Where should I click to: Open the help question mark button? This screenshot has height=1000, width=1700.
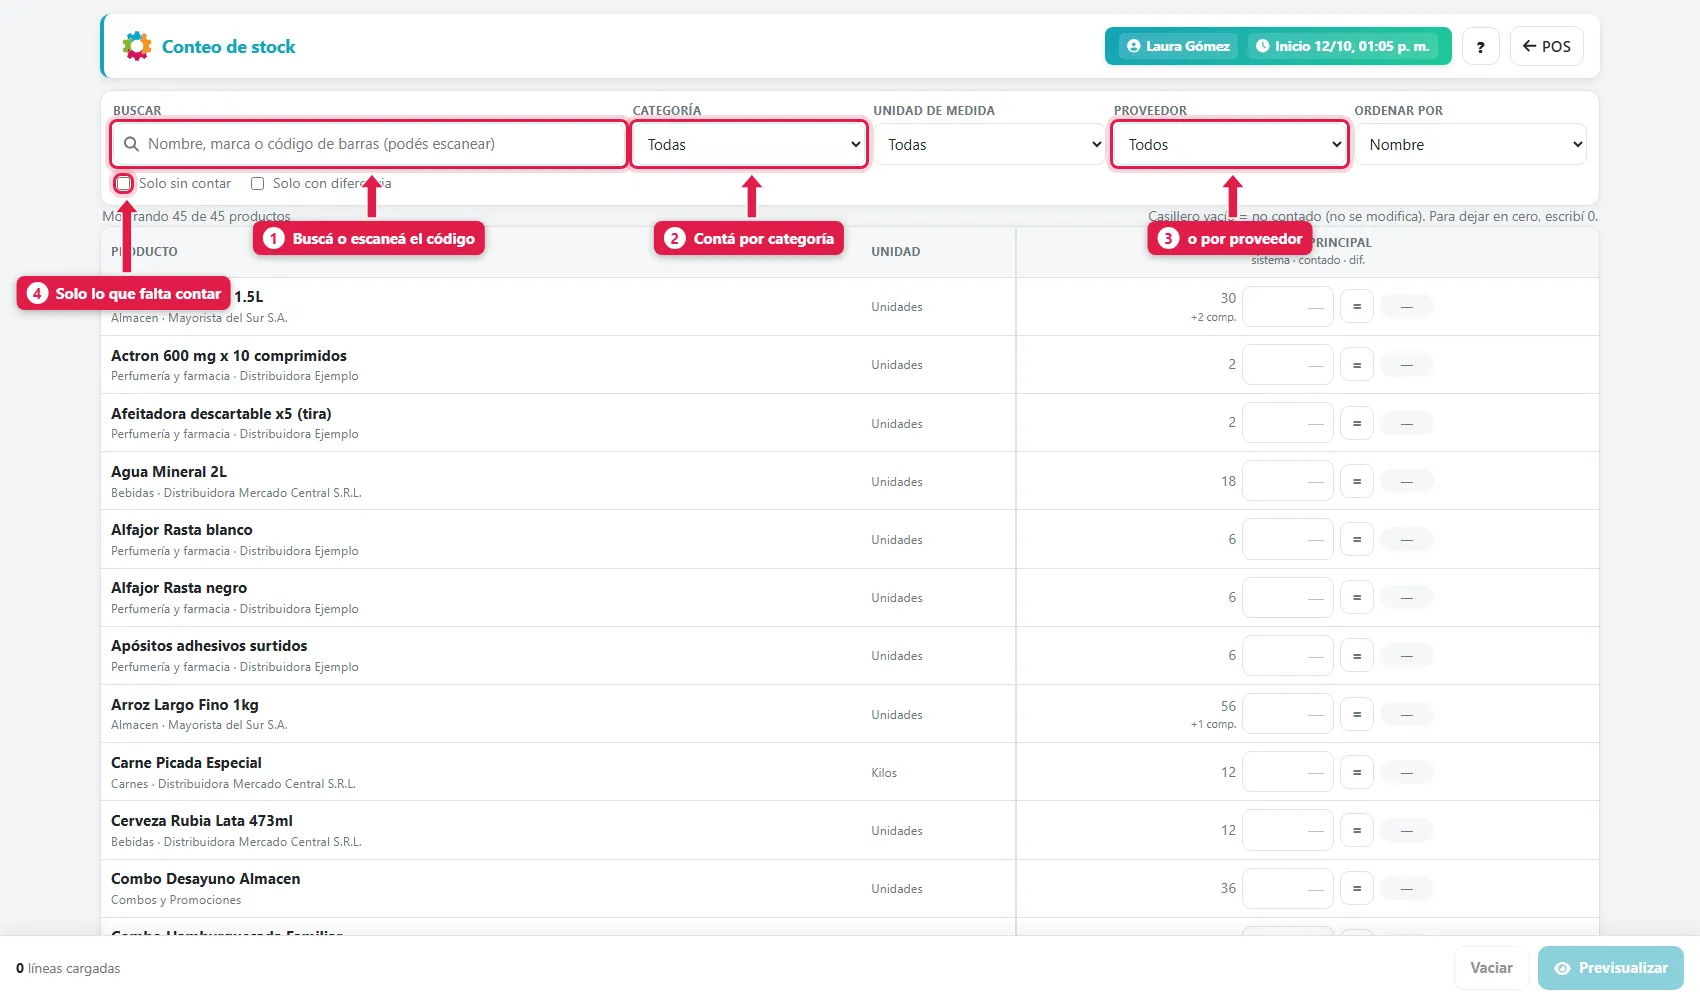1480,46
